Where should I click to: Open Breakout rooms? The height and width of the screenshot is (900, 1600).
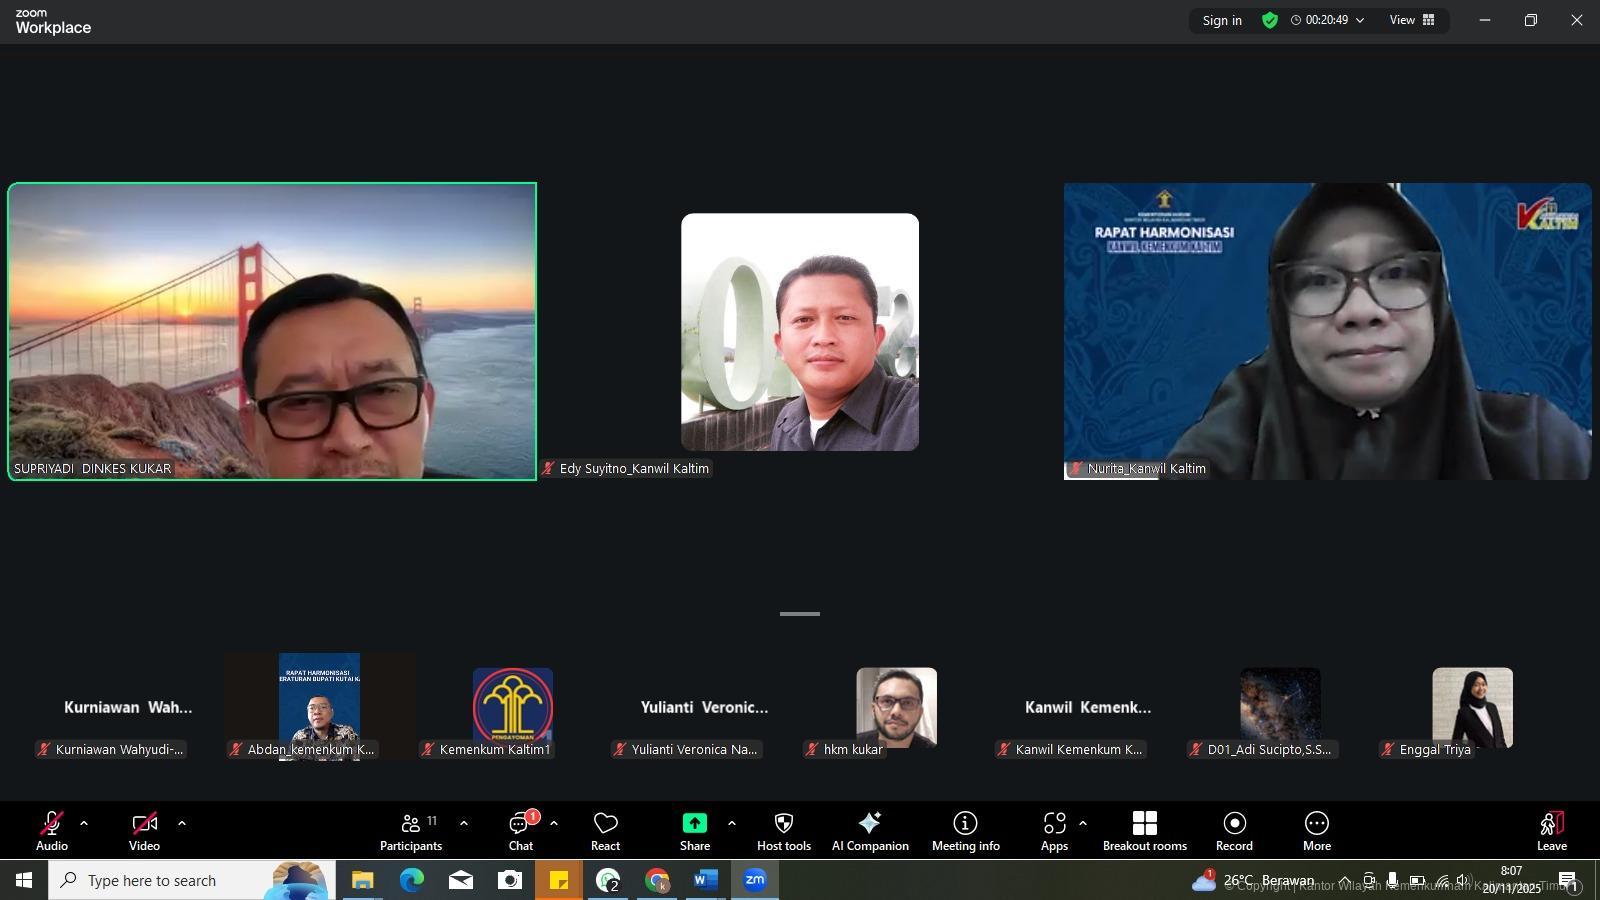1144,831
